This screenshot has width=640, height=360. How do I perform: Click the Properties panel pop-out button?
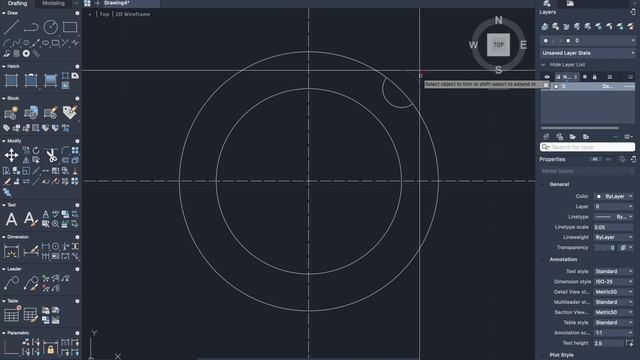click(x=633, y=159)
